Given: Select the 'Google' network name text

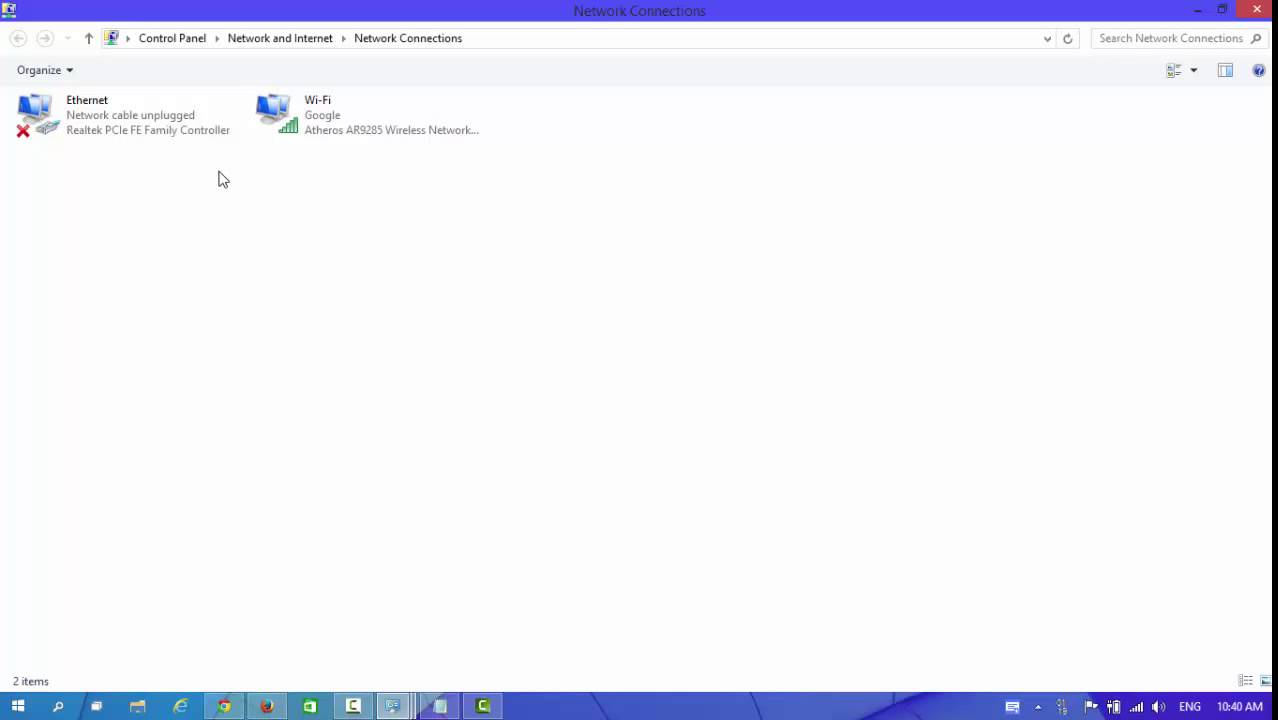Looking at the screenshot, I should click(x=322, y=115).
